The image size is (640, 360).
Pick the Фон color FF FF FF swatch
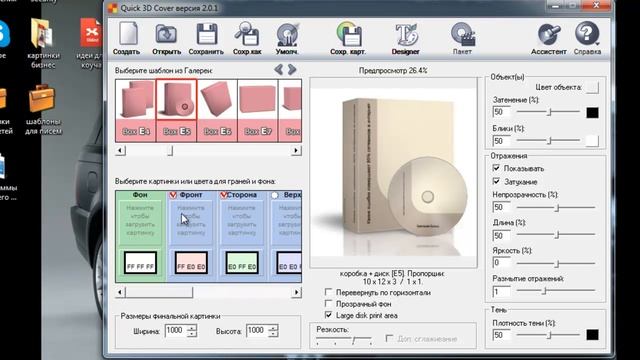click(140, 262)
